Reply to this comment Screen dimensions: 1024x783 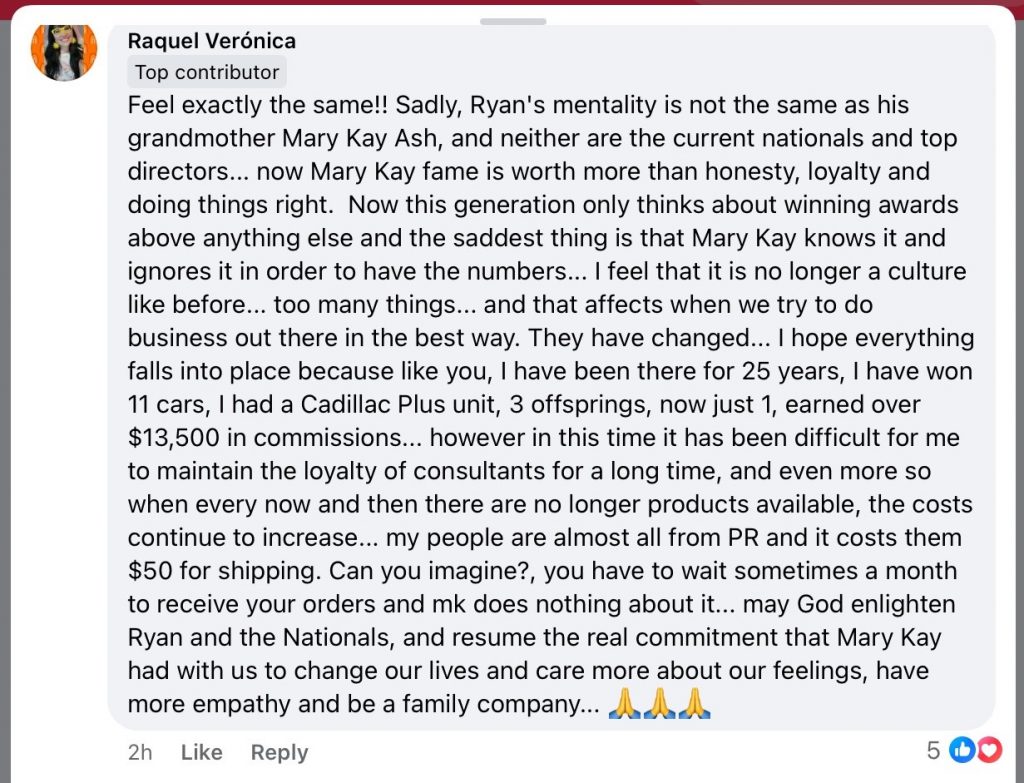click(x=279, y=752)
